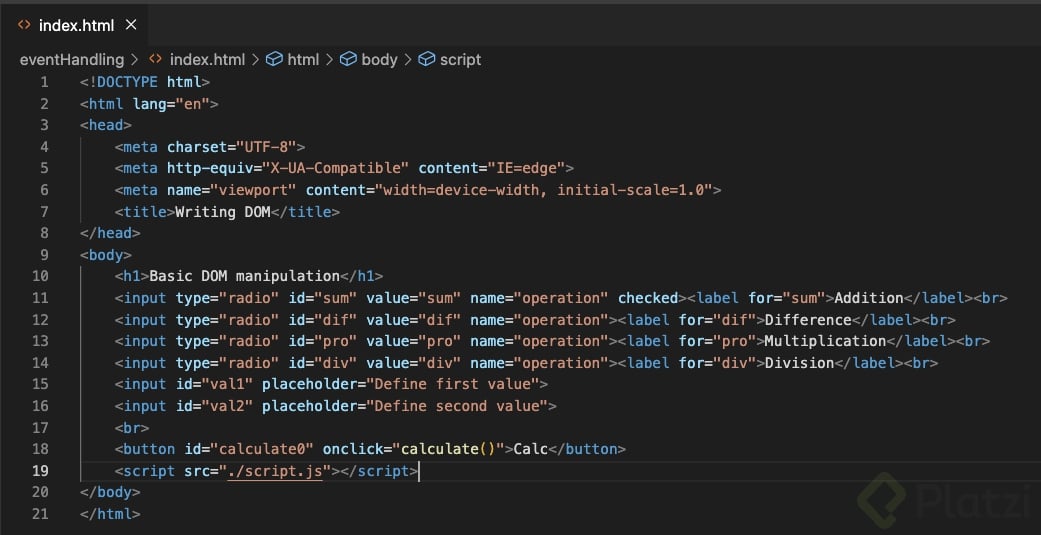The width and height of the screenshot is (1041, 535).
Task: Click the closing html tag
Action: (110, 514)
